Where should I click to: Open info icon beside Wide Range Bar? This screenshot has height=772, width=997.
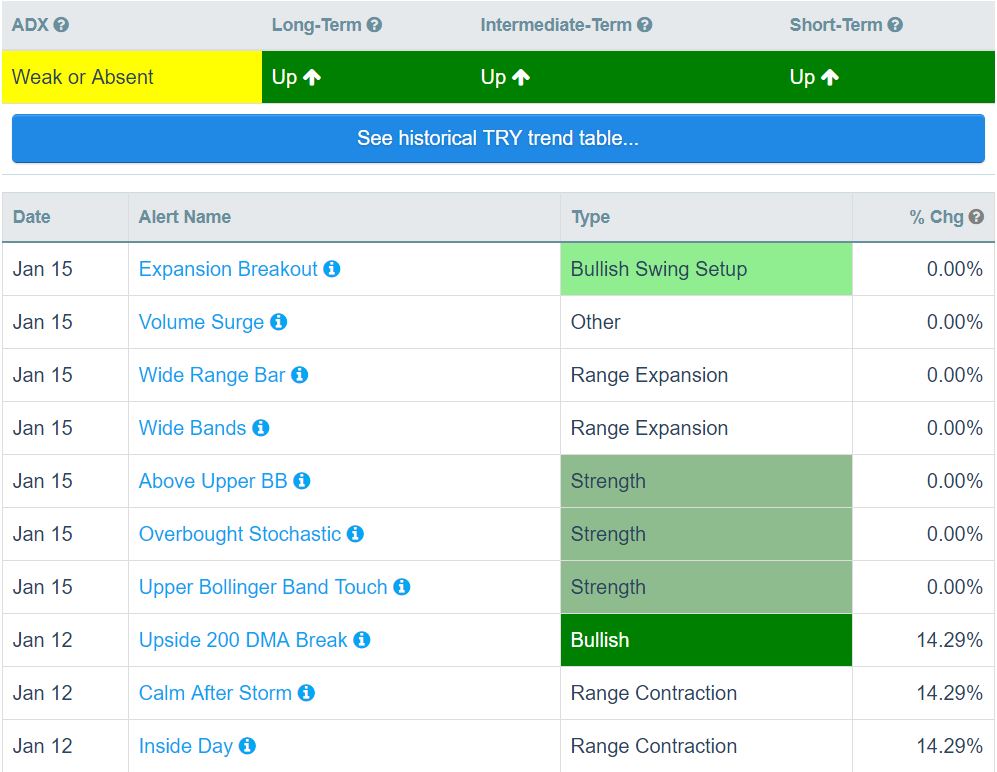pyautogui.click(x=299, y=375)
